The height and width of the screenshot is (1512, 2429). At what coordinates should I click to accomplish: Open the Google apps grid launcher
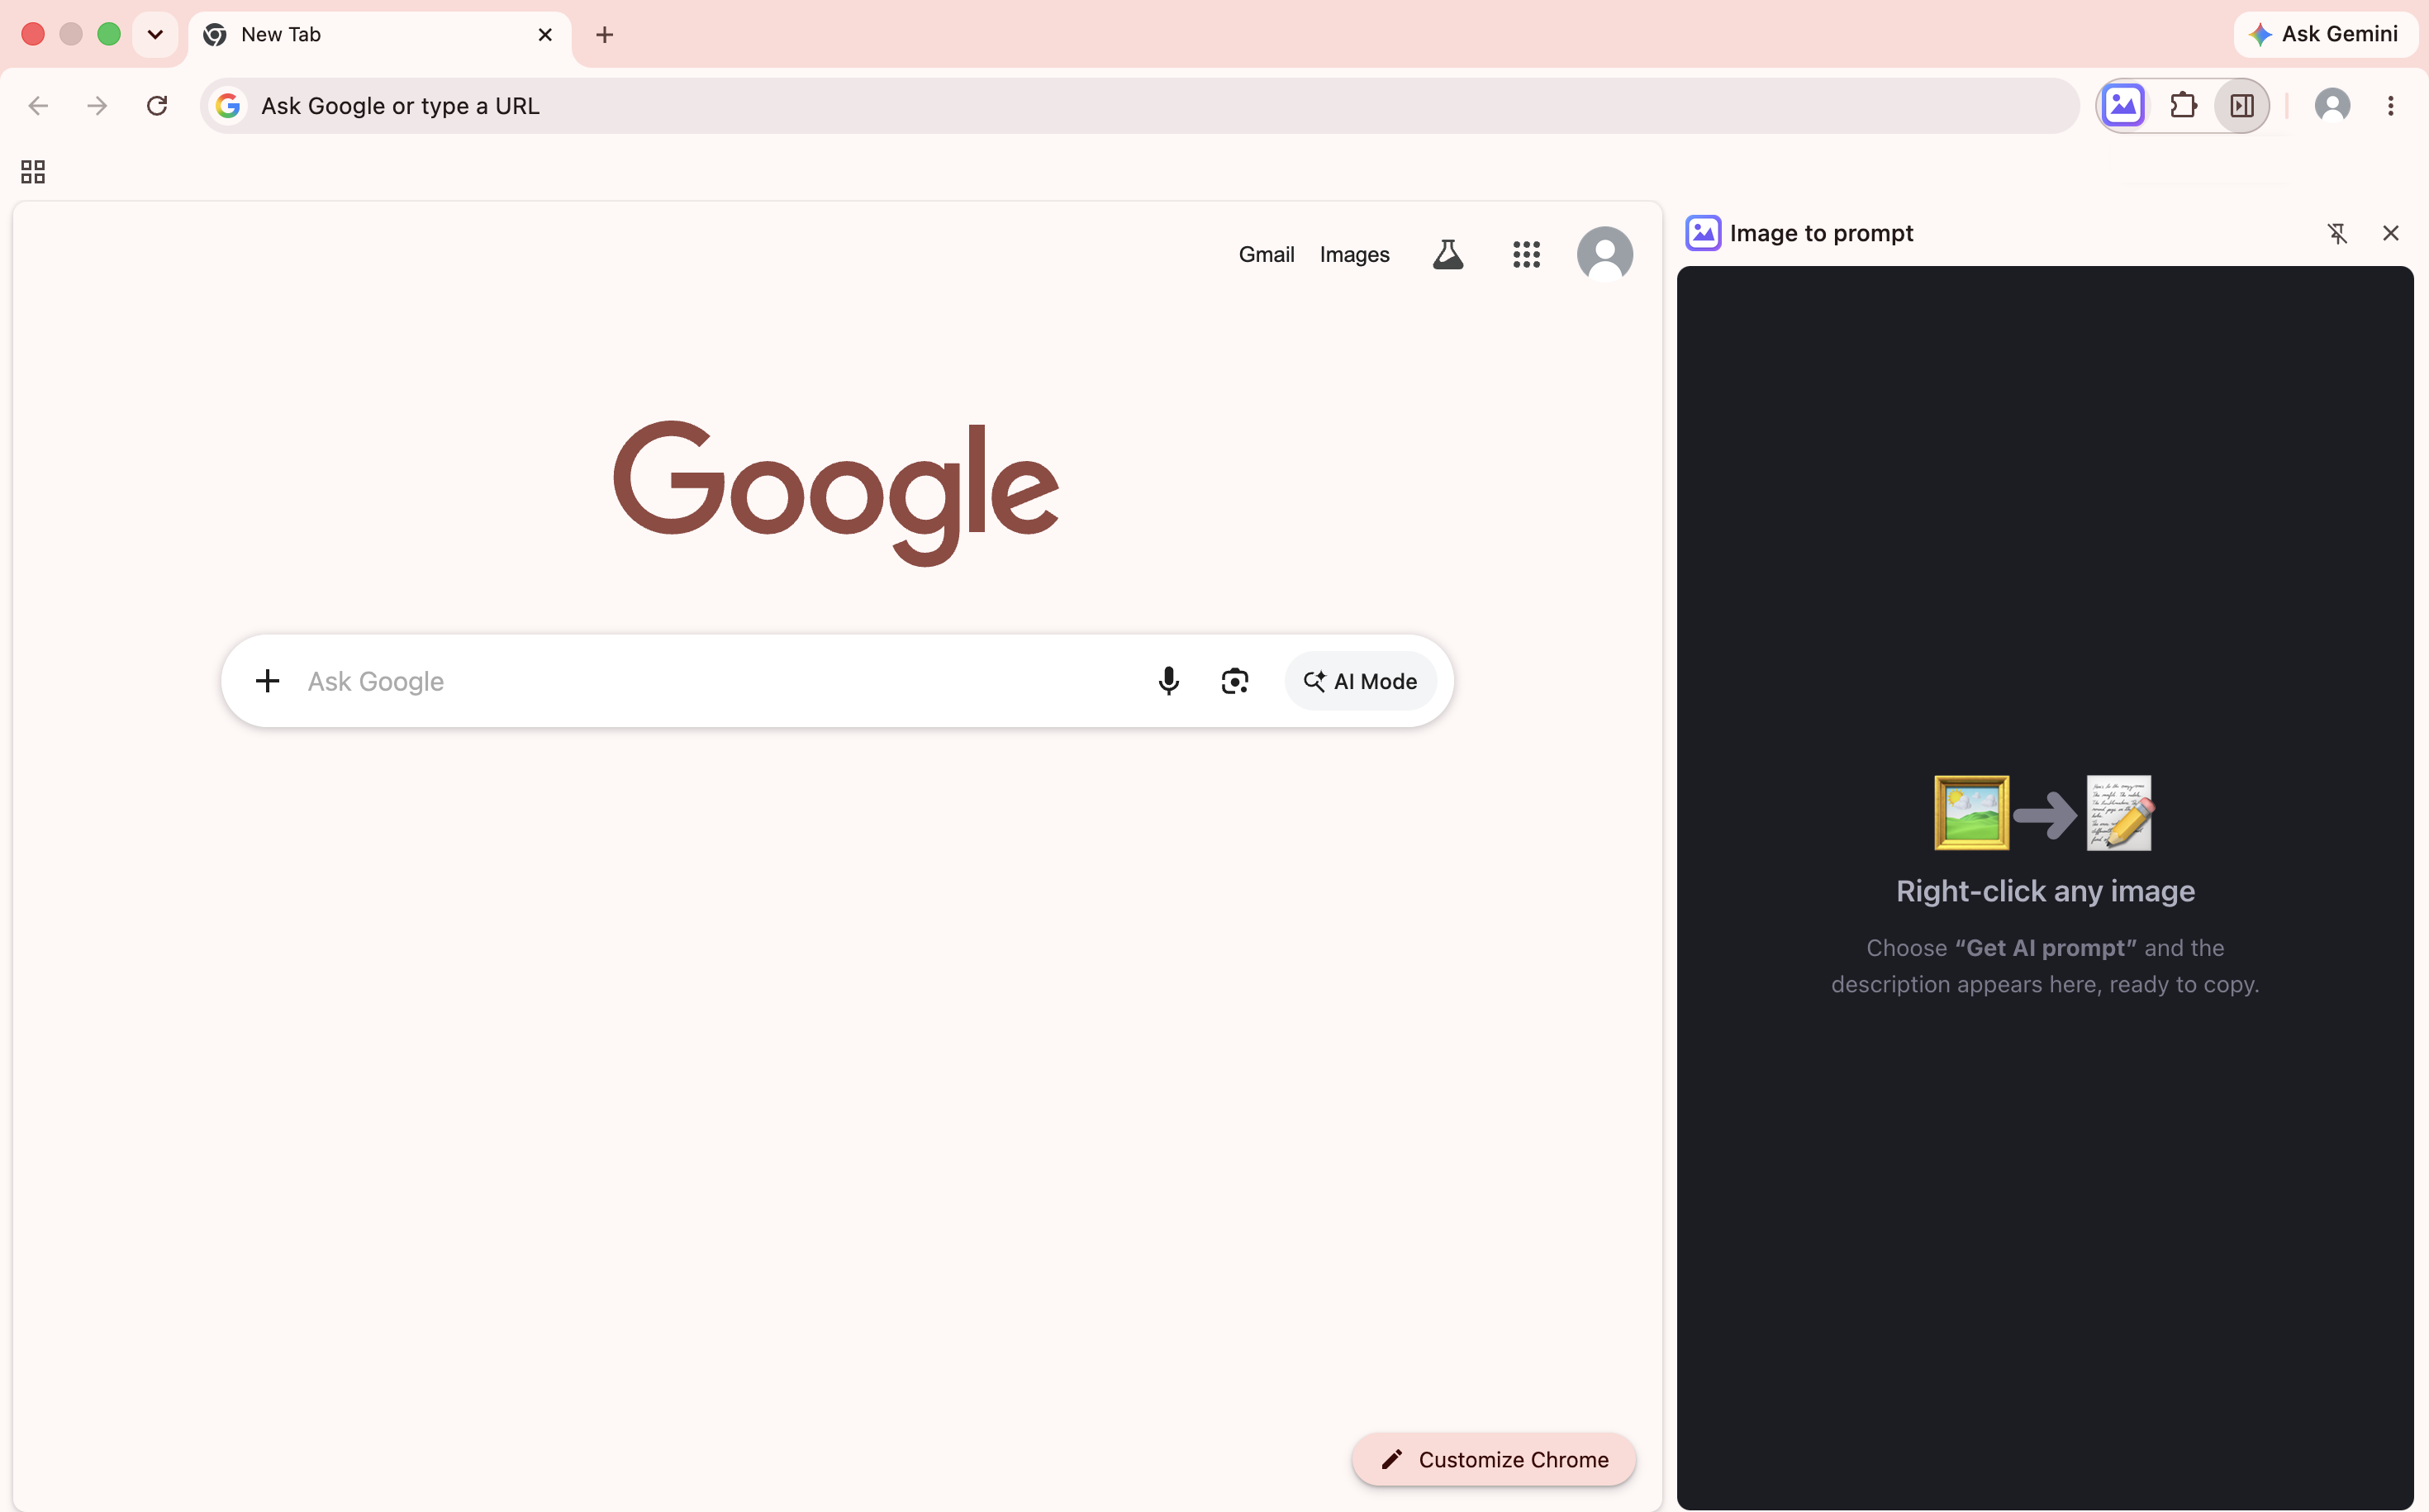pos(1526,254)
